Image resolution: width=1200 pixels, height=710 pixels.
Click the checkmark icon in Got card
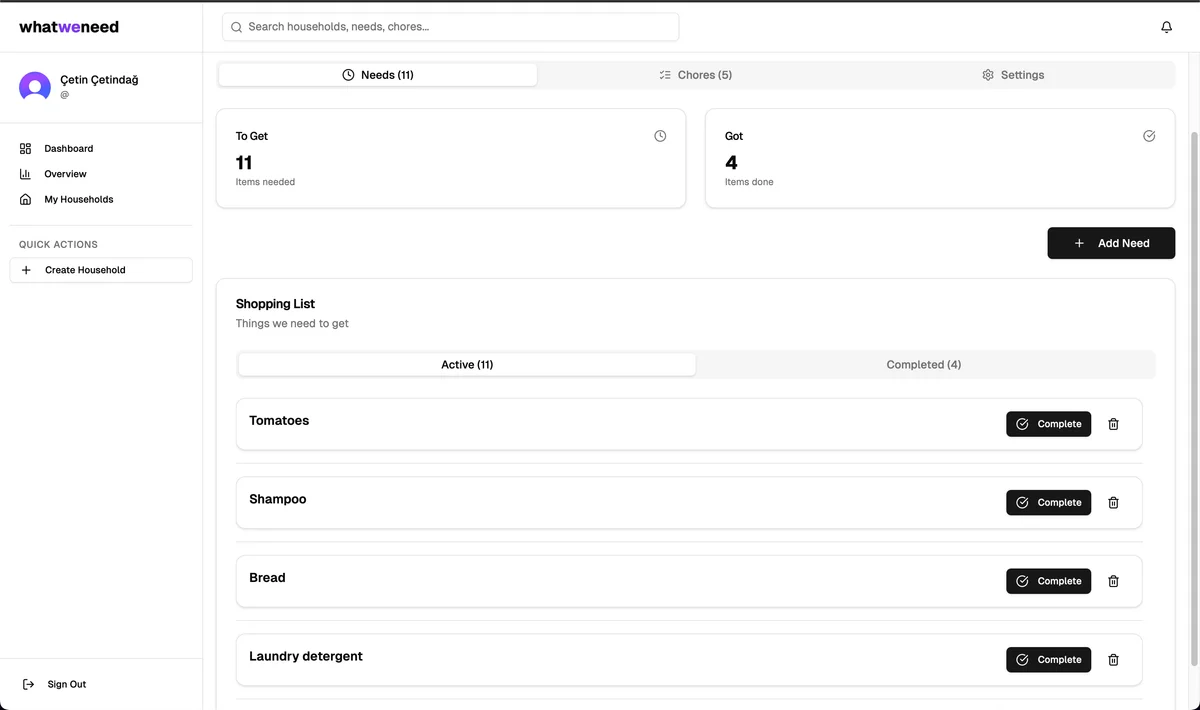click(x=1149, y=136)
